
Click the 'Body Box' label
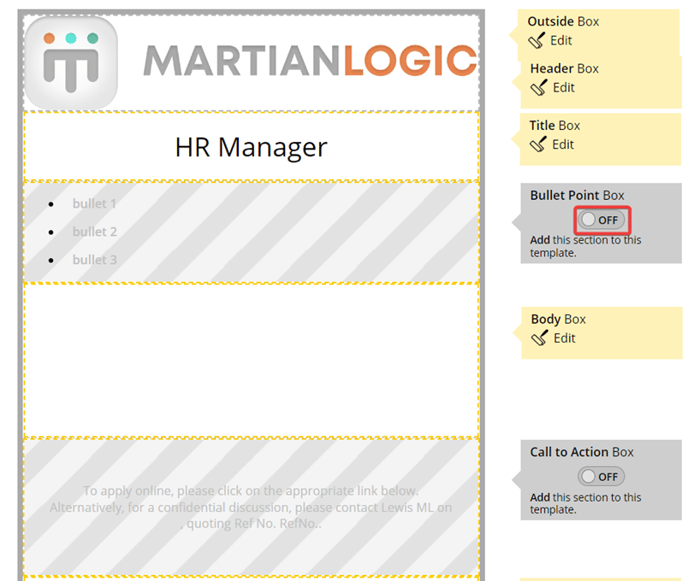click(558, 319)
